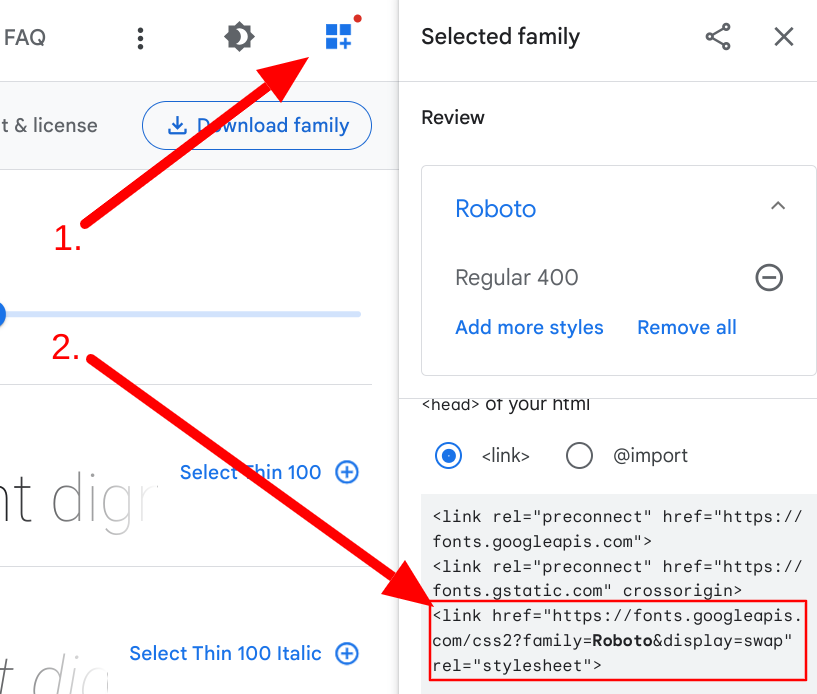Click plus icon next to Thin 100 Italic

point(347,653)
